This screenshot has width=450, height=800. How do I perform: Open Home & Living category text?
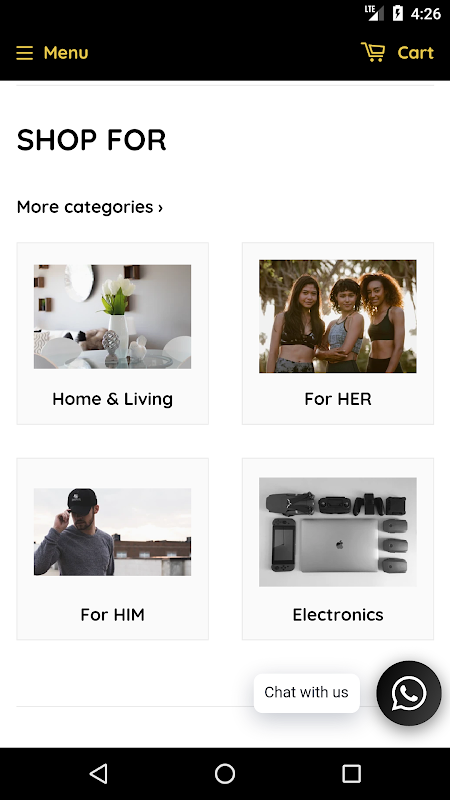click(x=112, y=398)
